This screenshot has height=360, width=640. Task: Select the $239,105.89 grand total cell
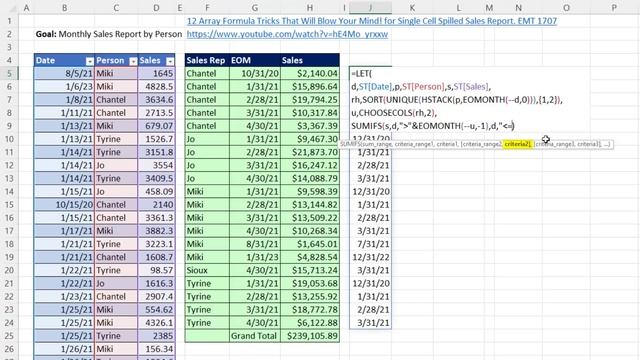(310, 336)
